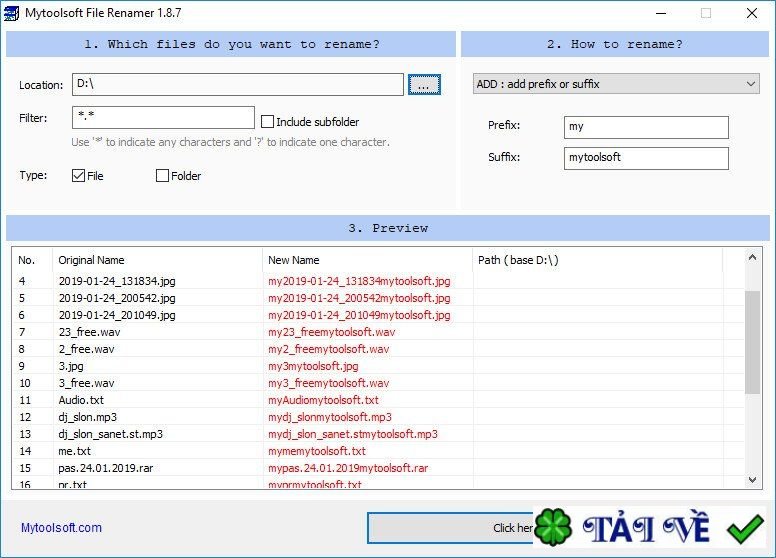Select original file 2_free.wav
776x558 pixels.
coord(86,349)
